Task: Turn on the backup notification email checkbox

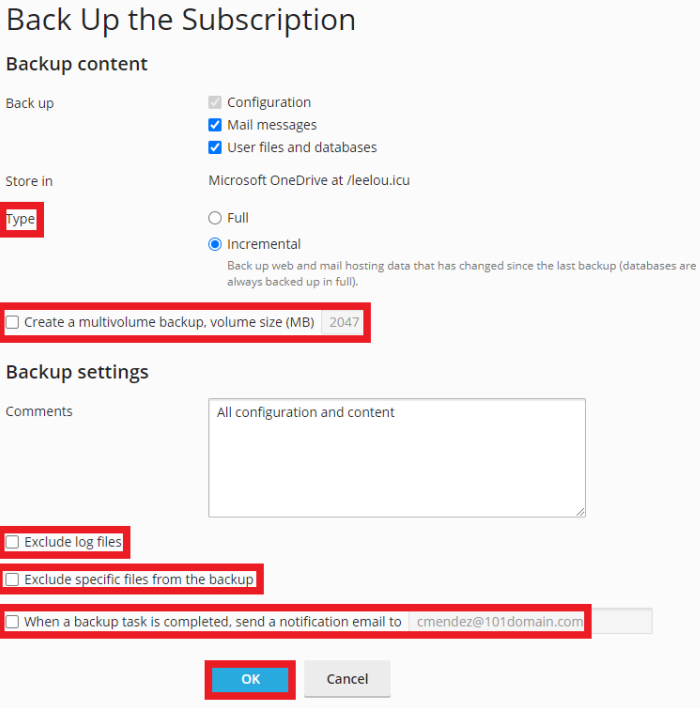Action: click(13, 621)
